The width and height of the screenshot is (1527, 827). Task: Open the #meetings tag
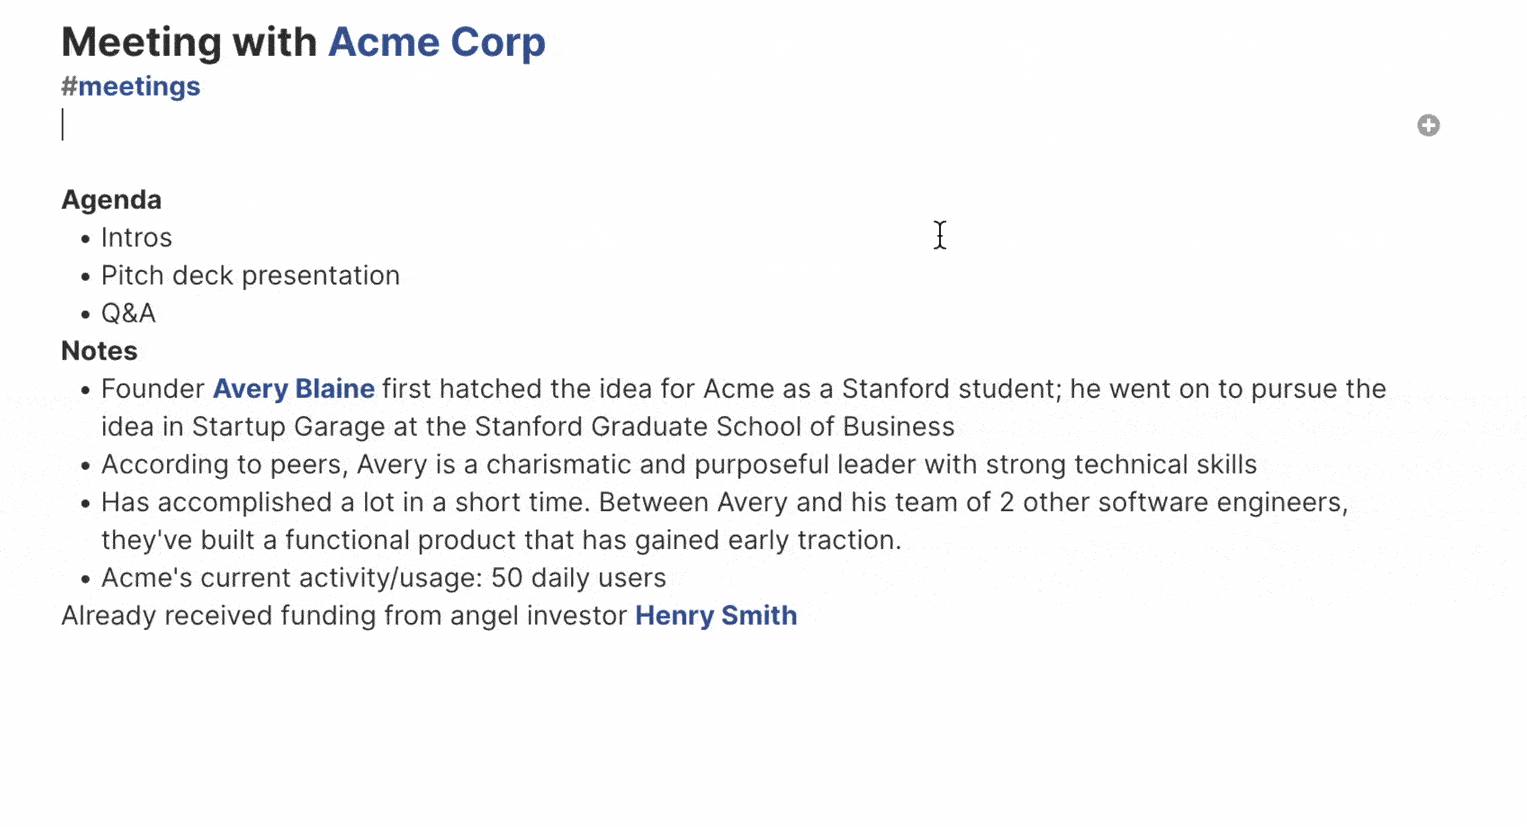[131, 86]
